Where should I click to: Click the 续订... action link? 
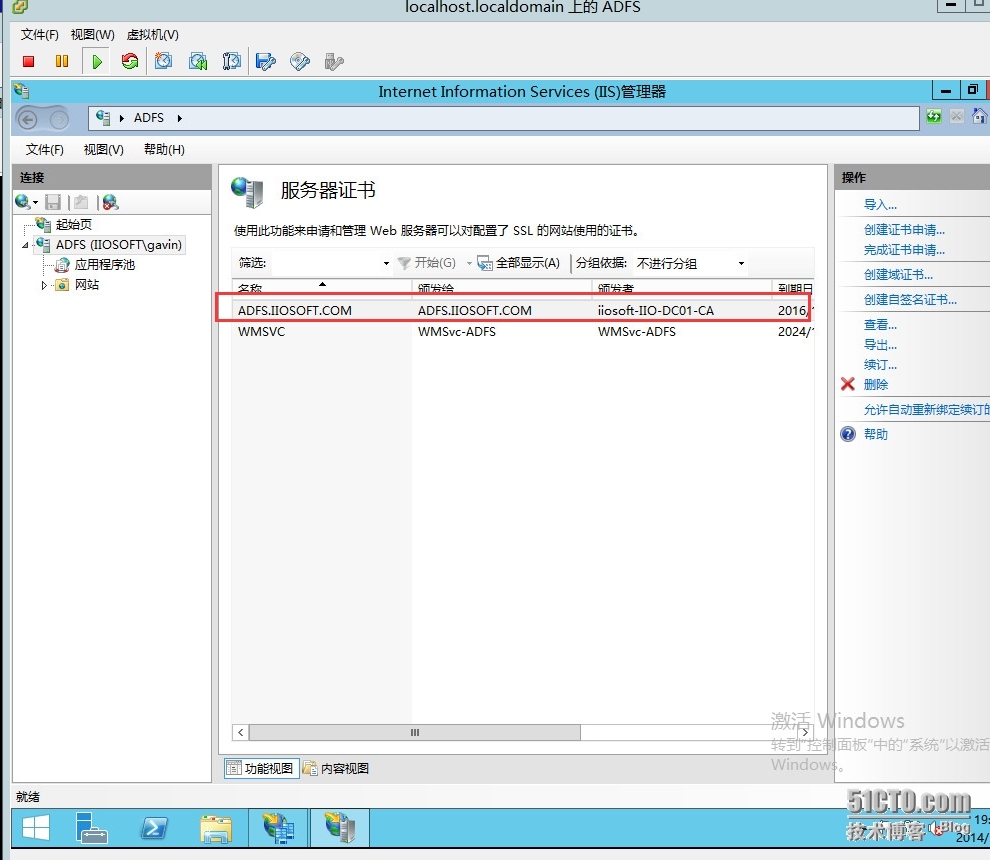[x=880, y=365]
